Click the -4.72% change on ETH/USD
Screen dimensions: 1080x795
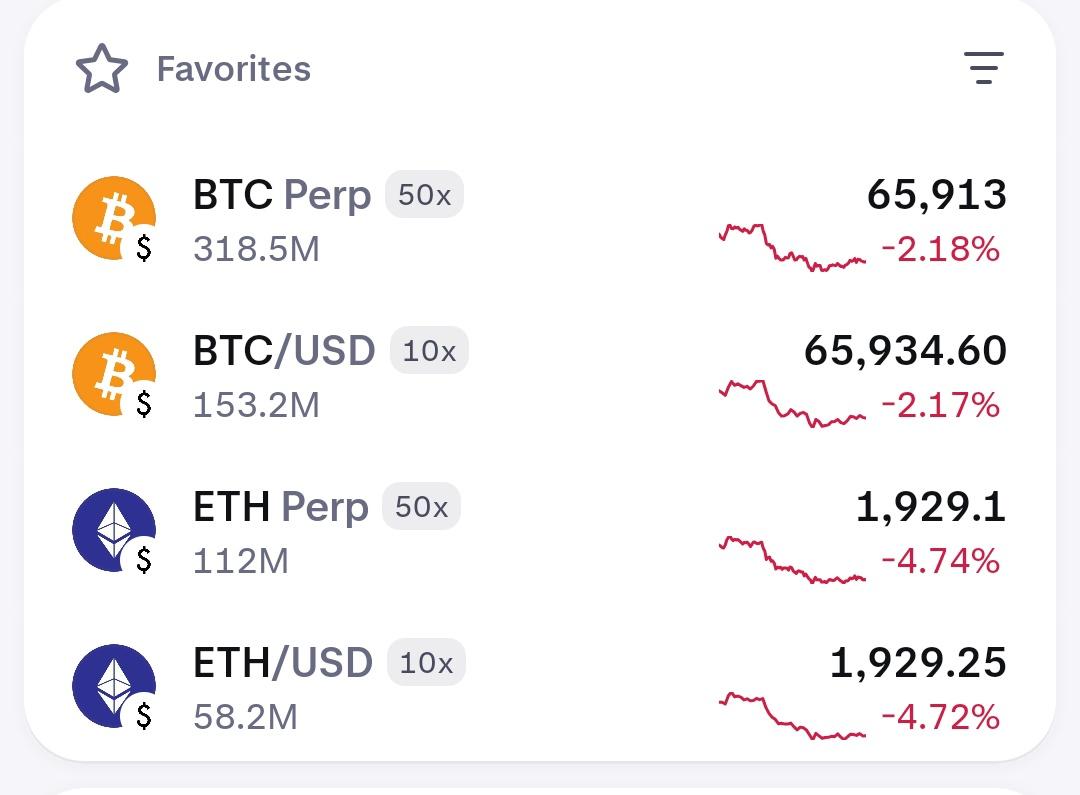940,717
